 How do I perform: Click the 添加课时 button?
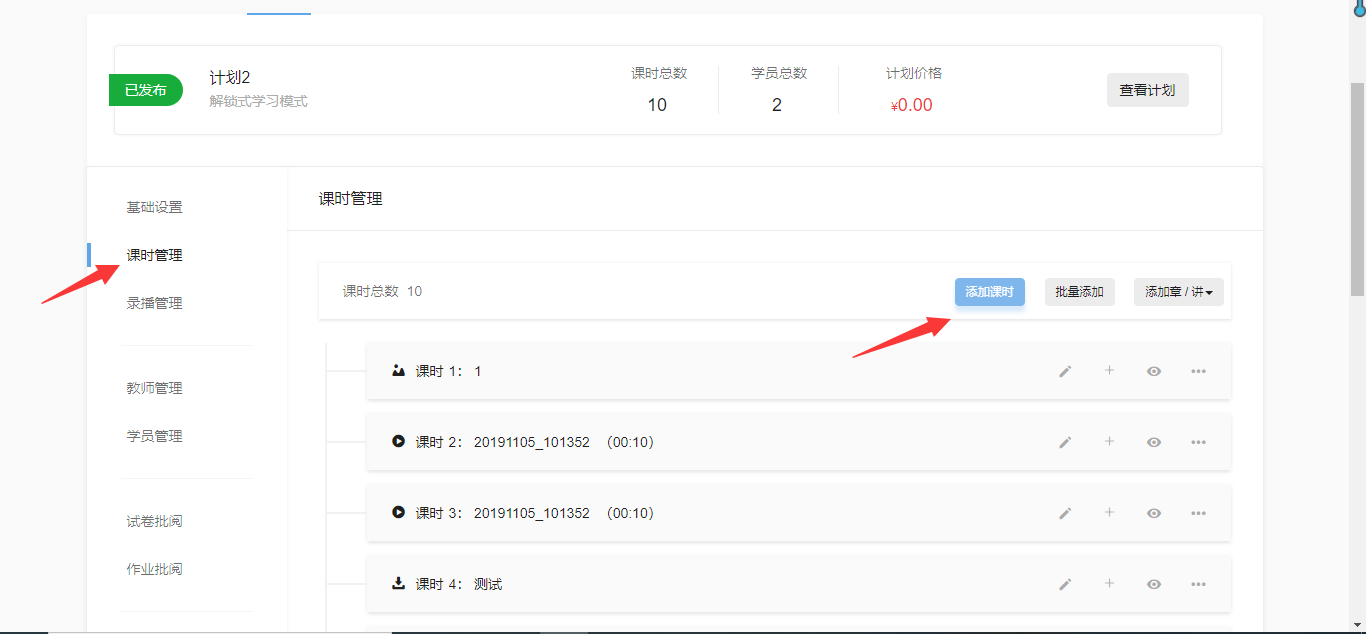[989, 292]
